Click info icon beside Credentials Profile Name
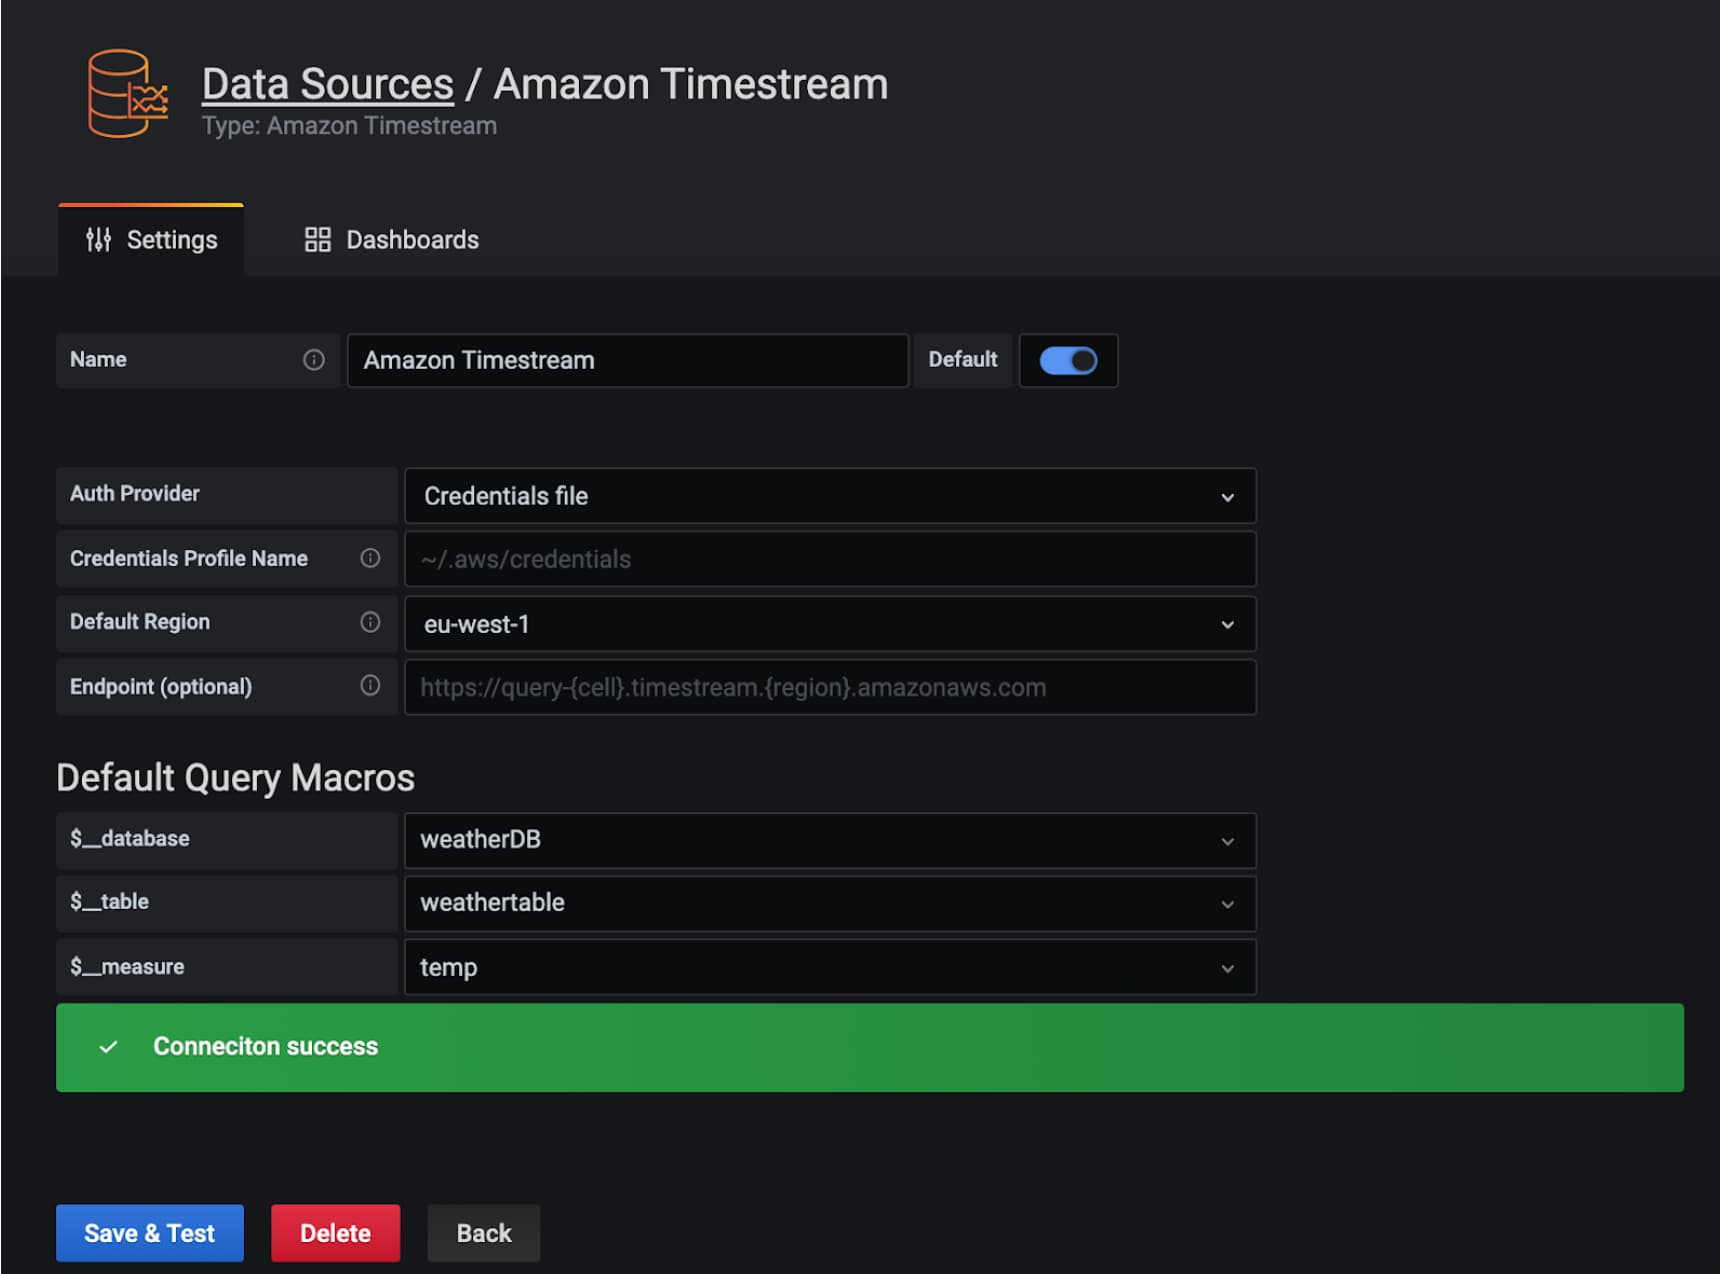The height and width of the screenshot is (1274, 1720). coord(370,558)
